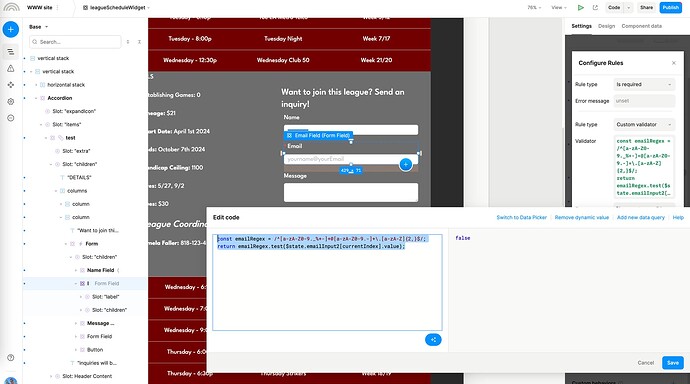
Task: Click the user avatar at bottom left
Action: click(11, 380)
